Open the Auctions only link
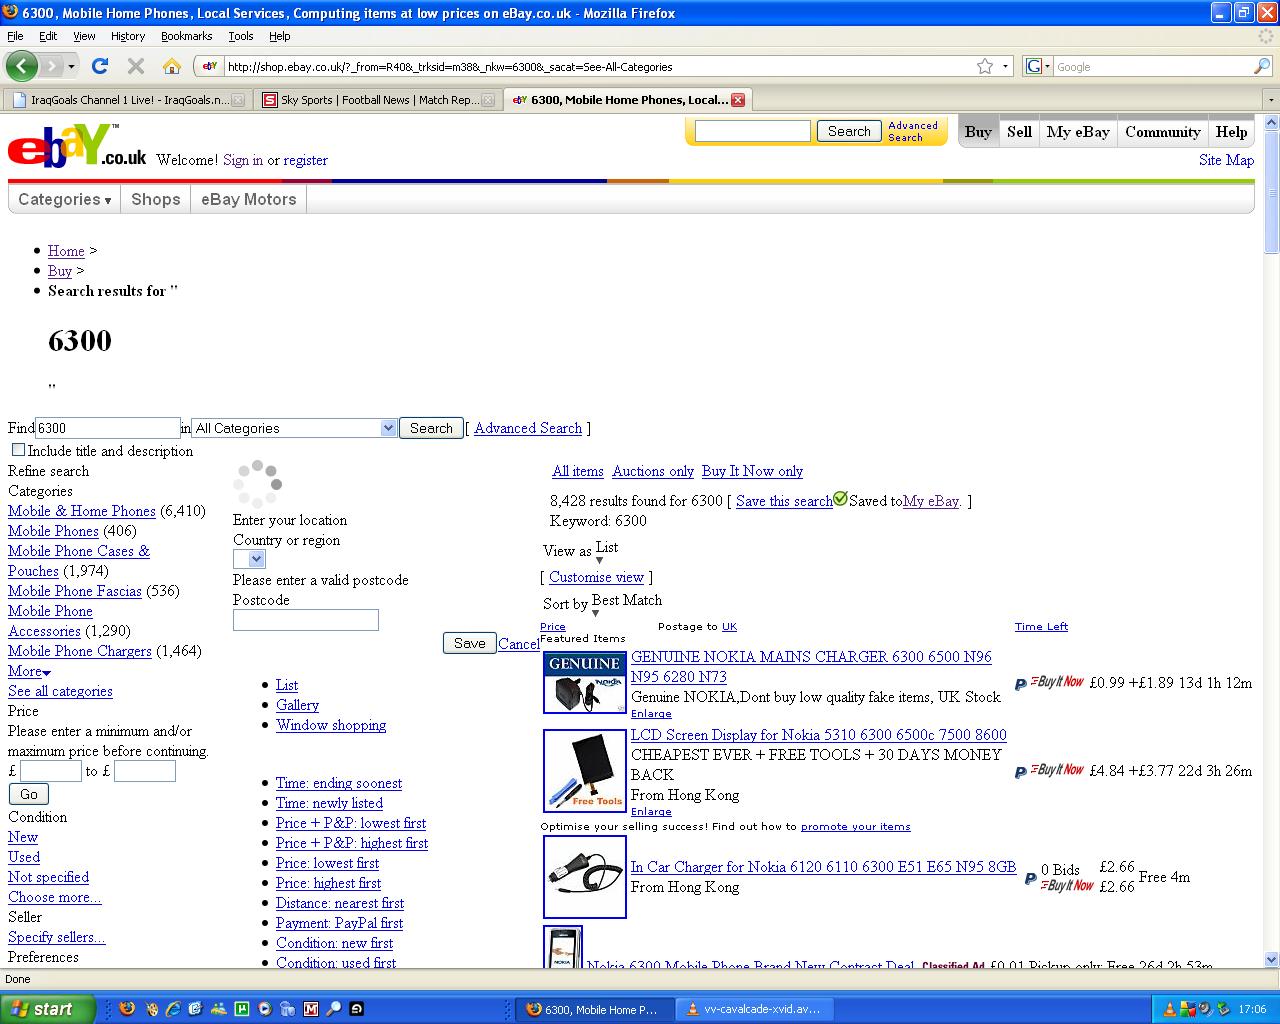This screenshot has height=1024, width=1280. [x=653, y=471]
